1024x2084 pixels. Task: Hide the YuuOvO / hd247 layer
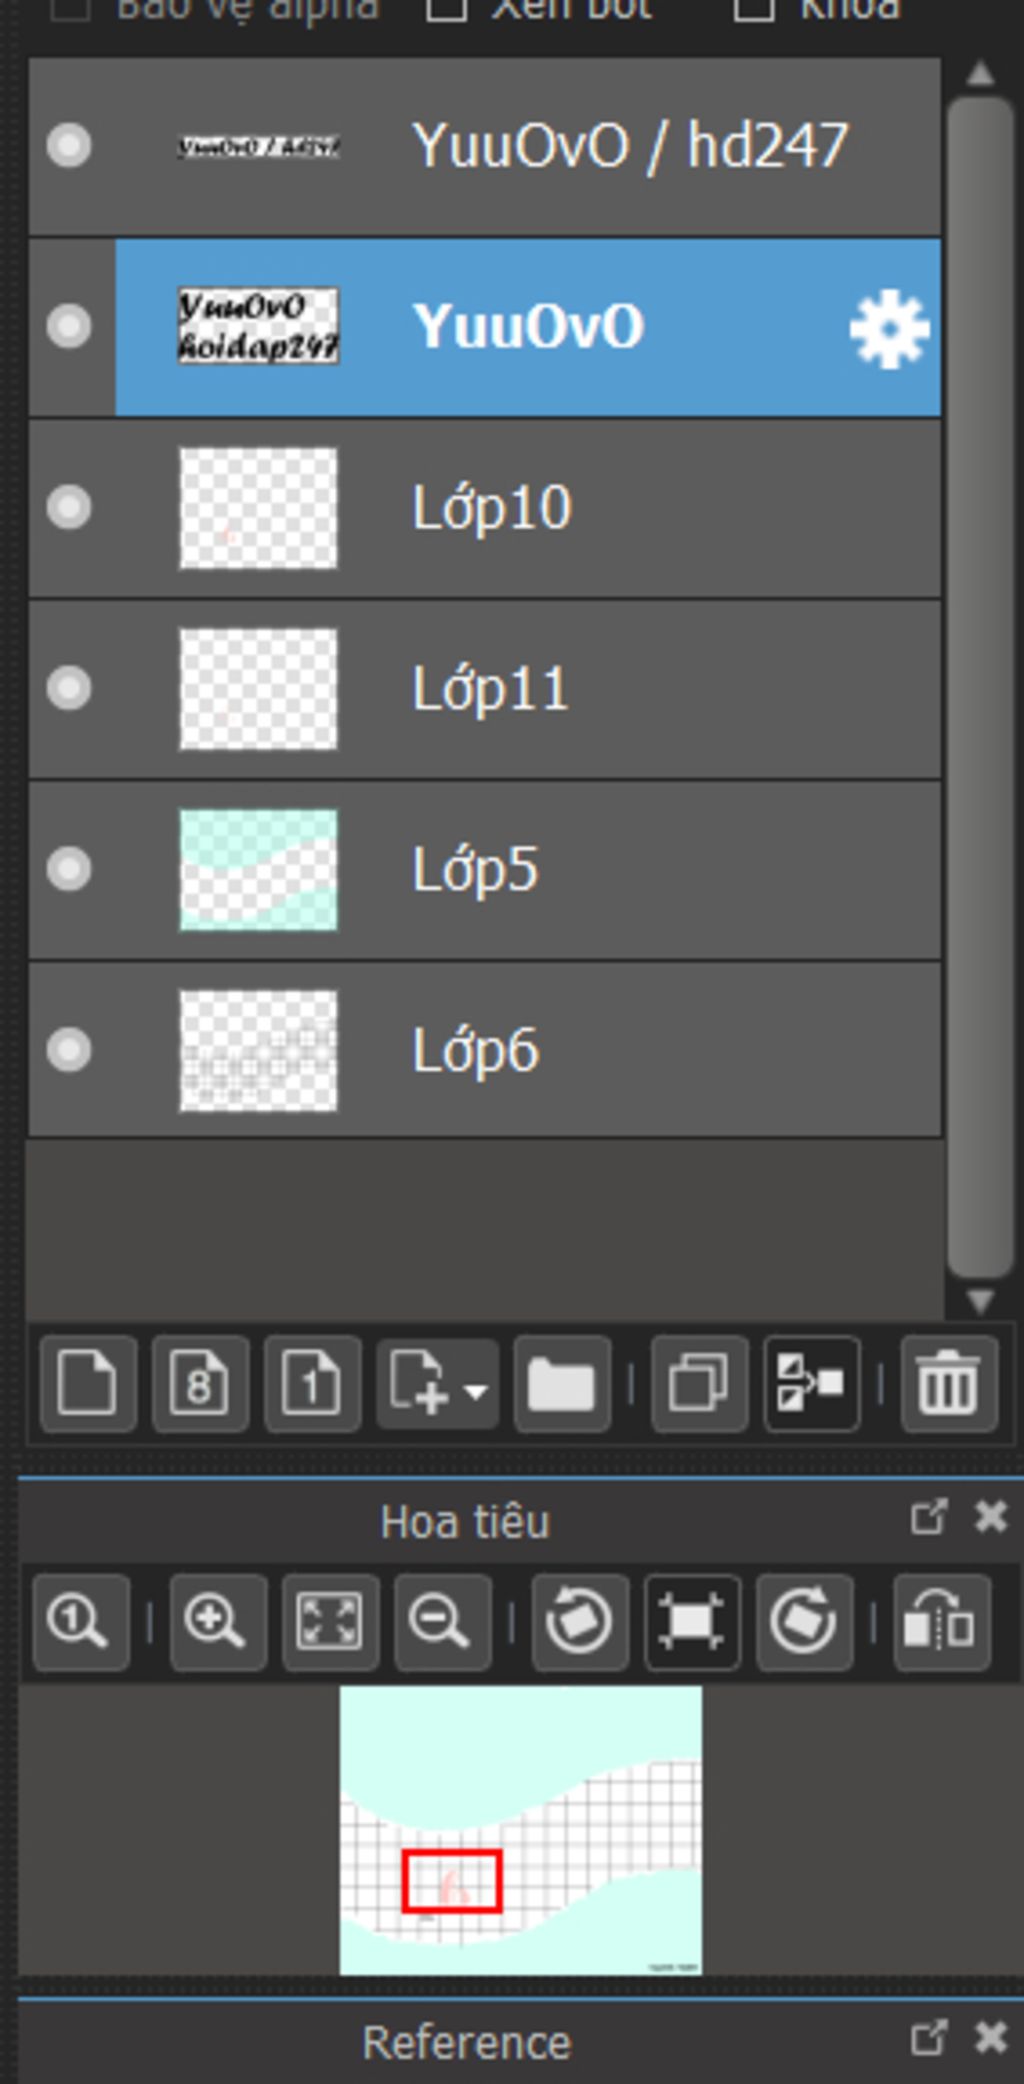(x=69, y=145)
